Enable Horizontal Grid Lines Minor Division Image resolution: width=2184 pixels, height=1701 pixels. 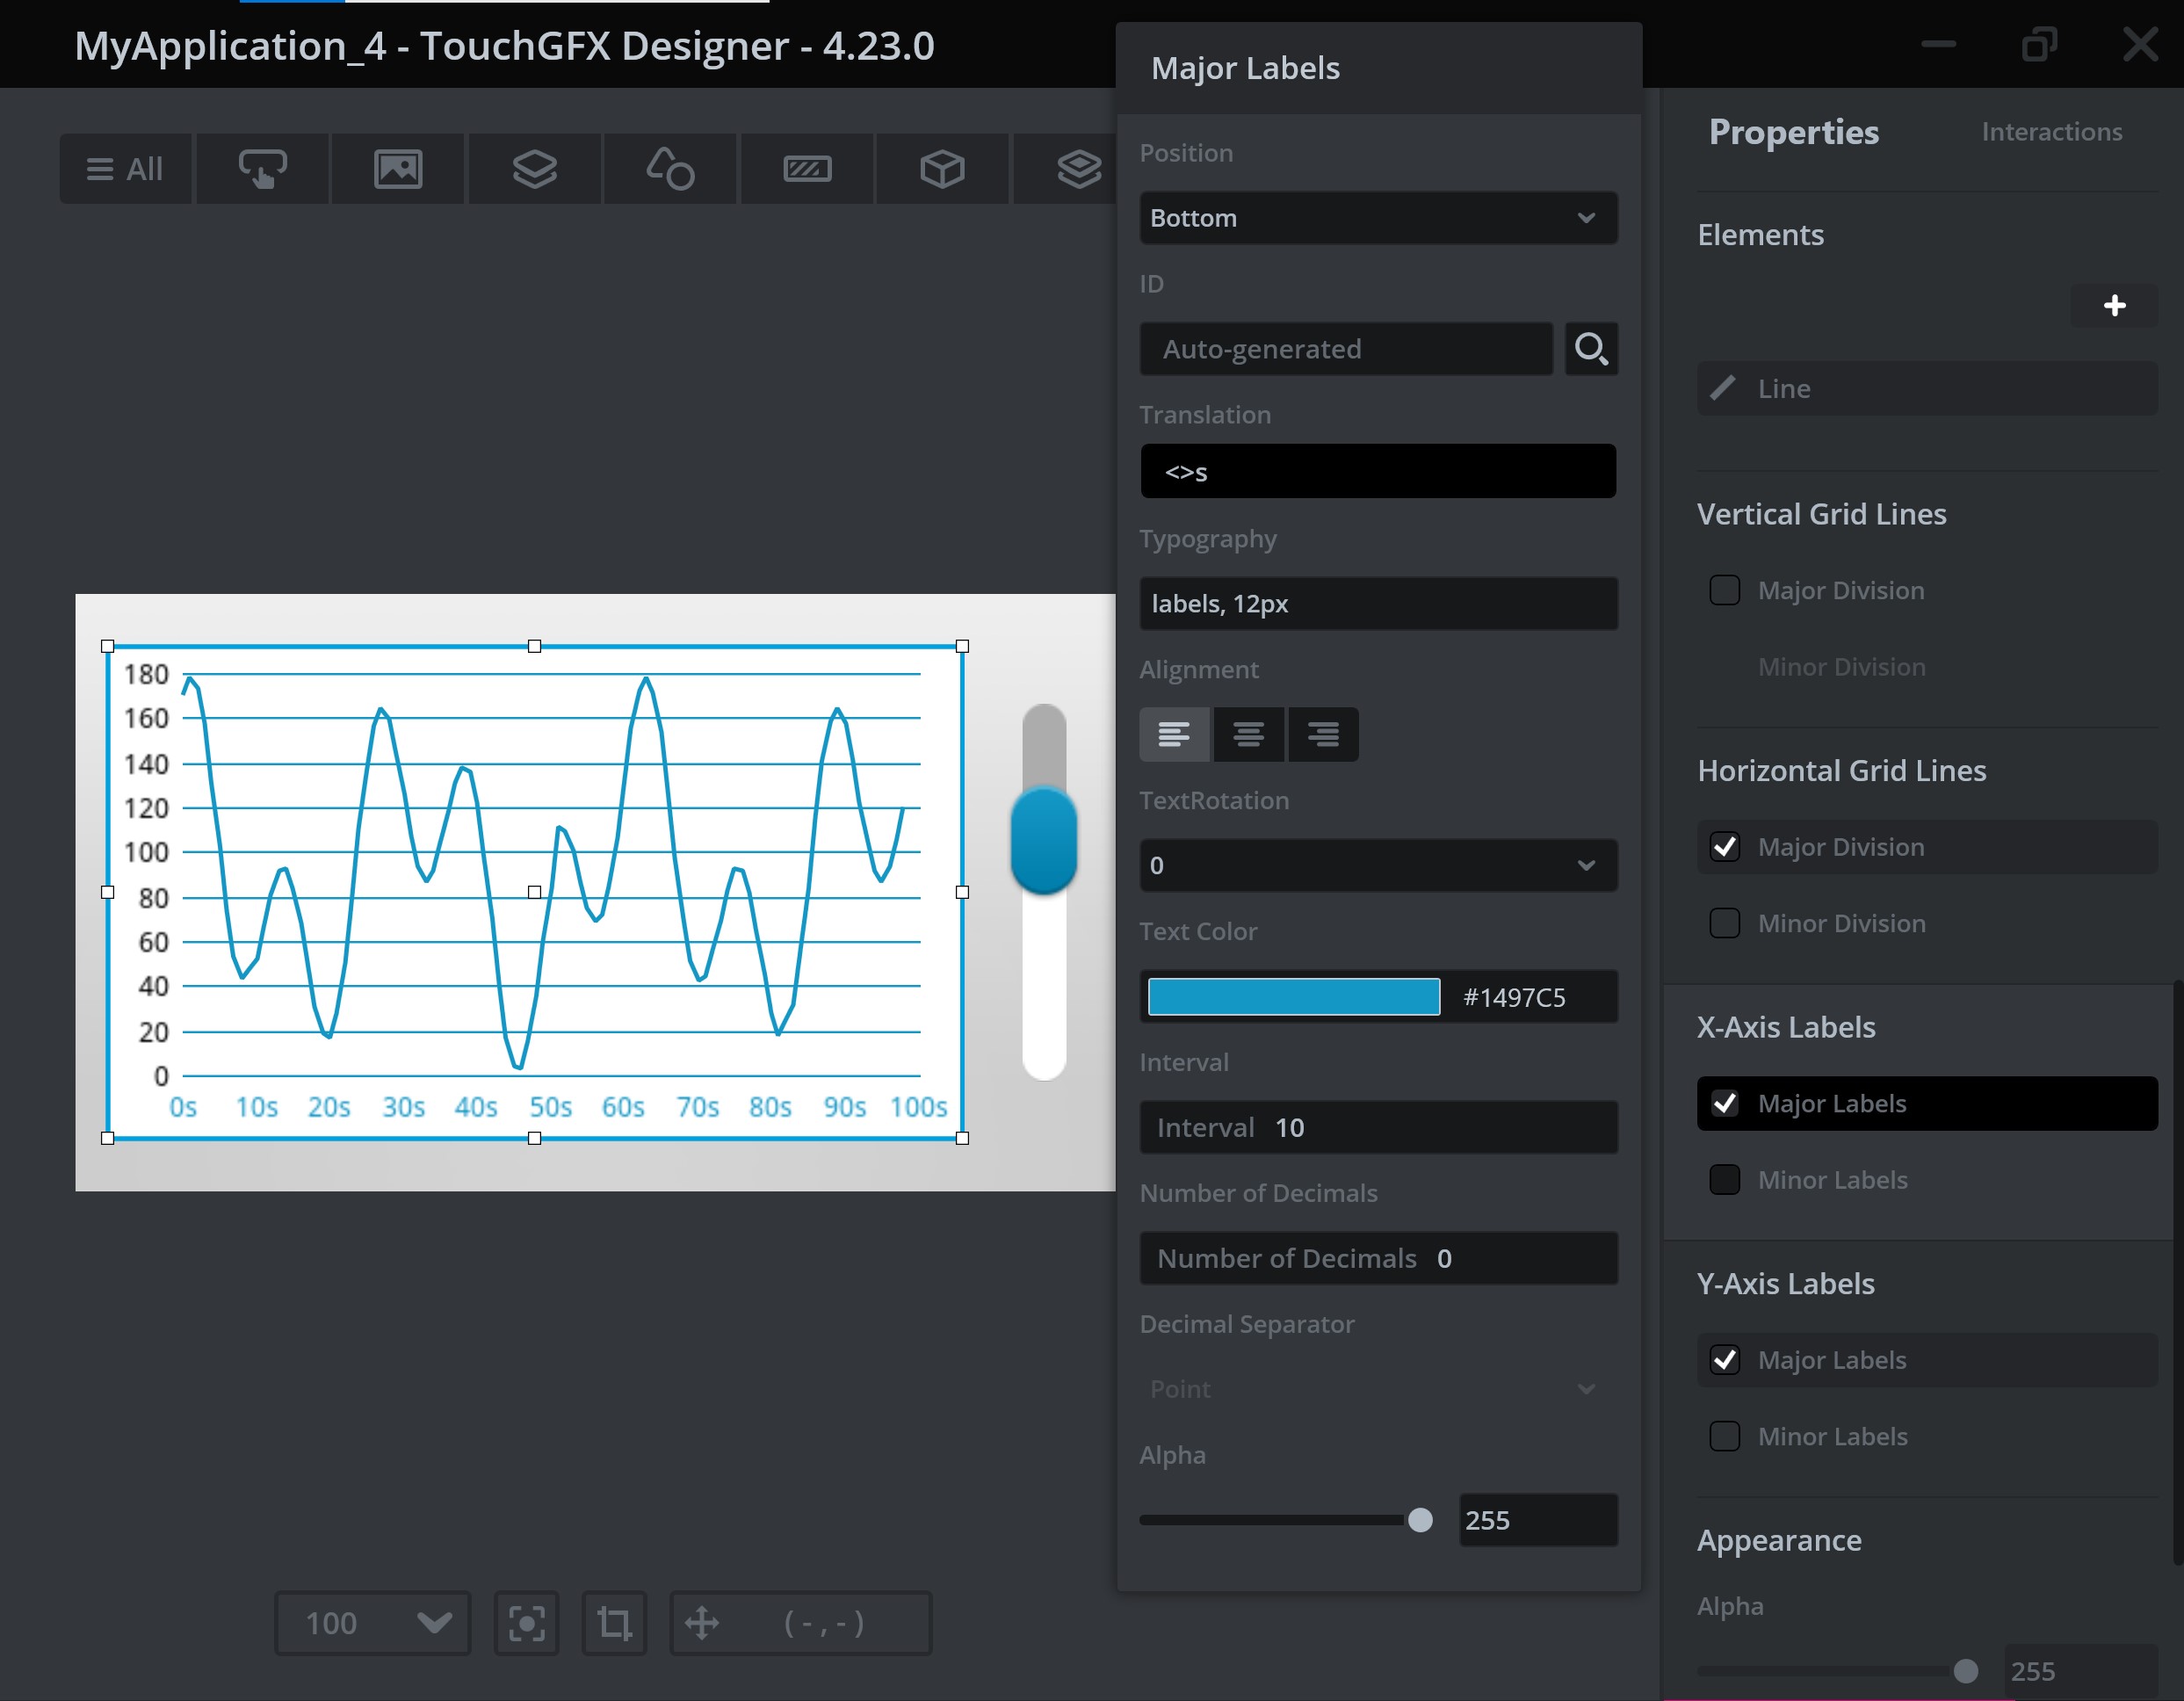(1724, 923)
